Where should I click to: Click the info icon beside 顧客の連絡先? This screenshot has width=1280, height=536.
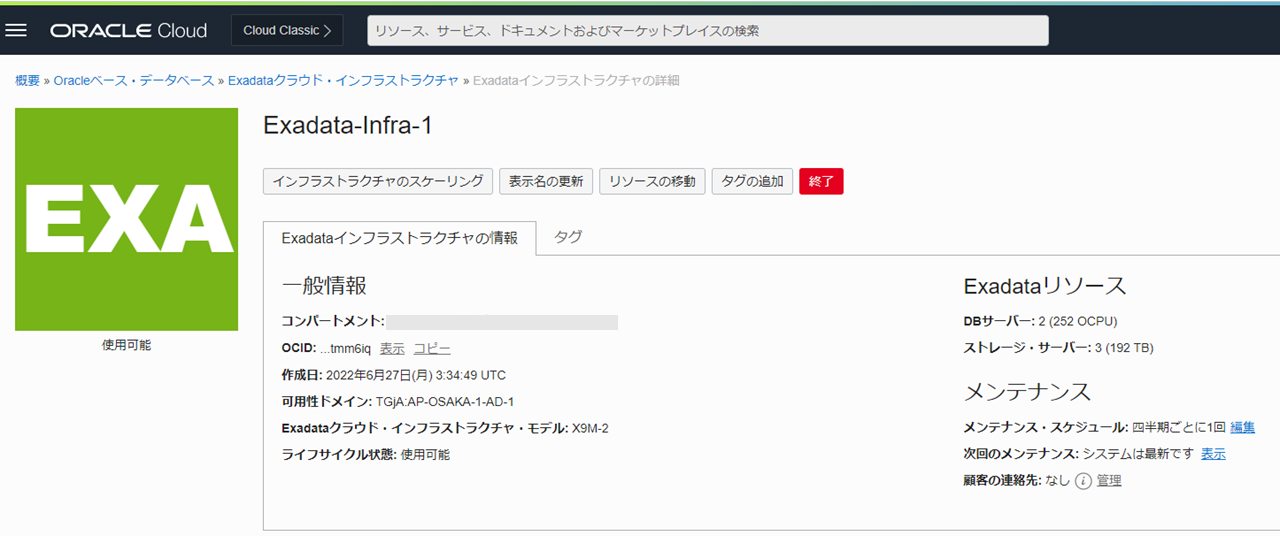(x=1083, y=481)
